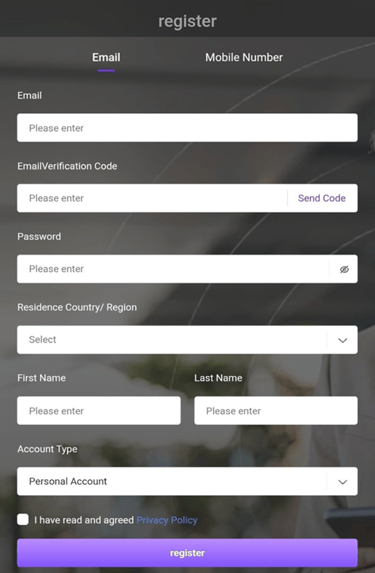
Task: Submit the purple register button
Action: [187, 553]
